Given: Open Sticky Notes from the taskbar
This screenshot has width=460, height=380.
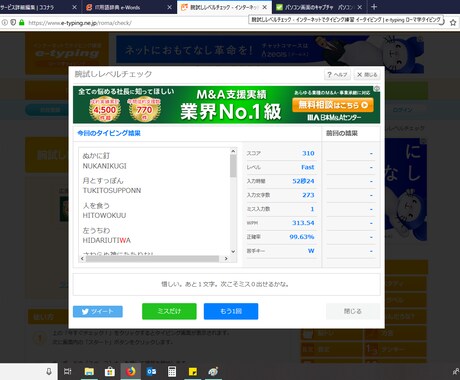Looking at the screenshot, I should point(193,371).
